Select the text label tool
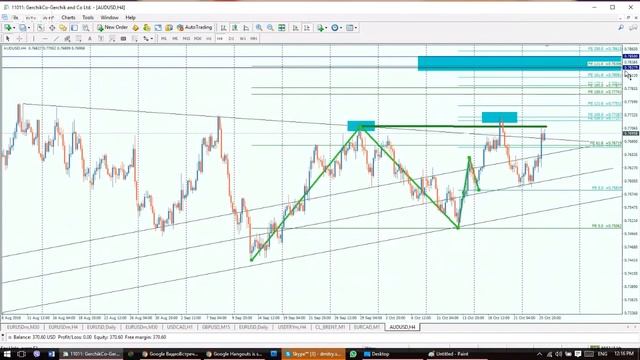Screen dimensions: 640x360 [101, 38]
